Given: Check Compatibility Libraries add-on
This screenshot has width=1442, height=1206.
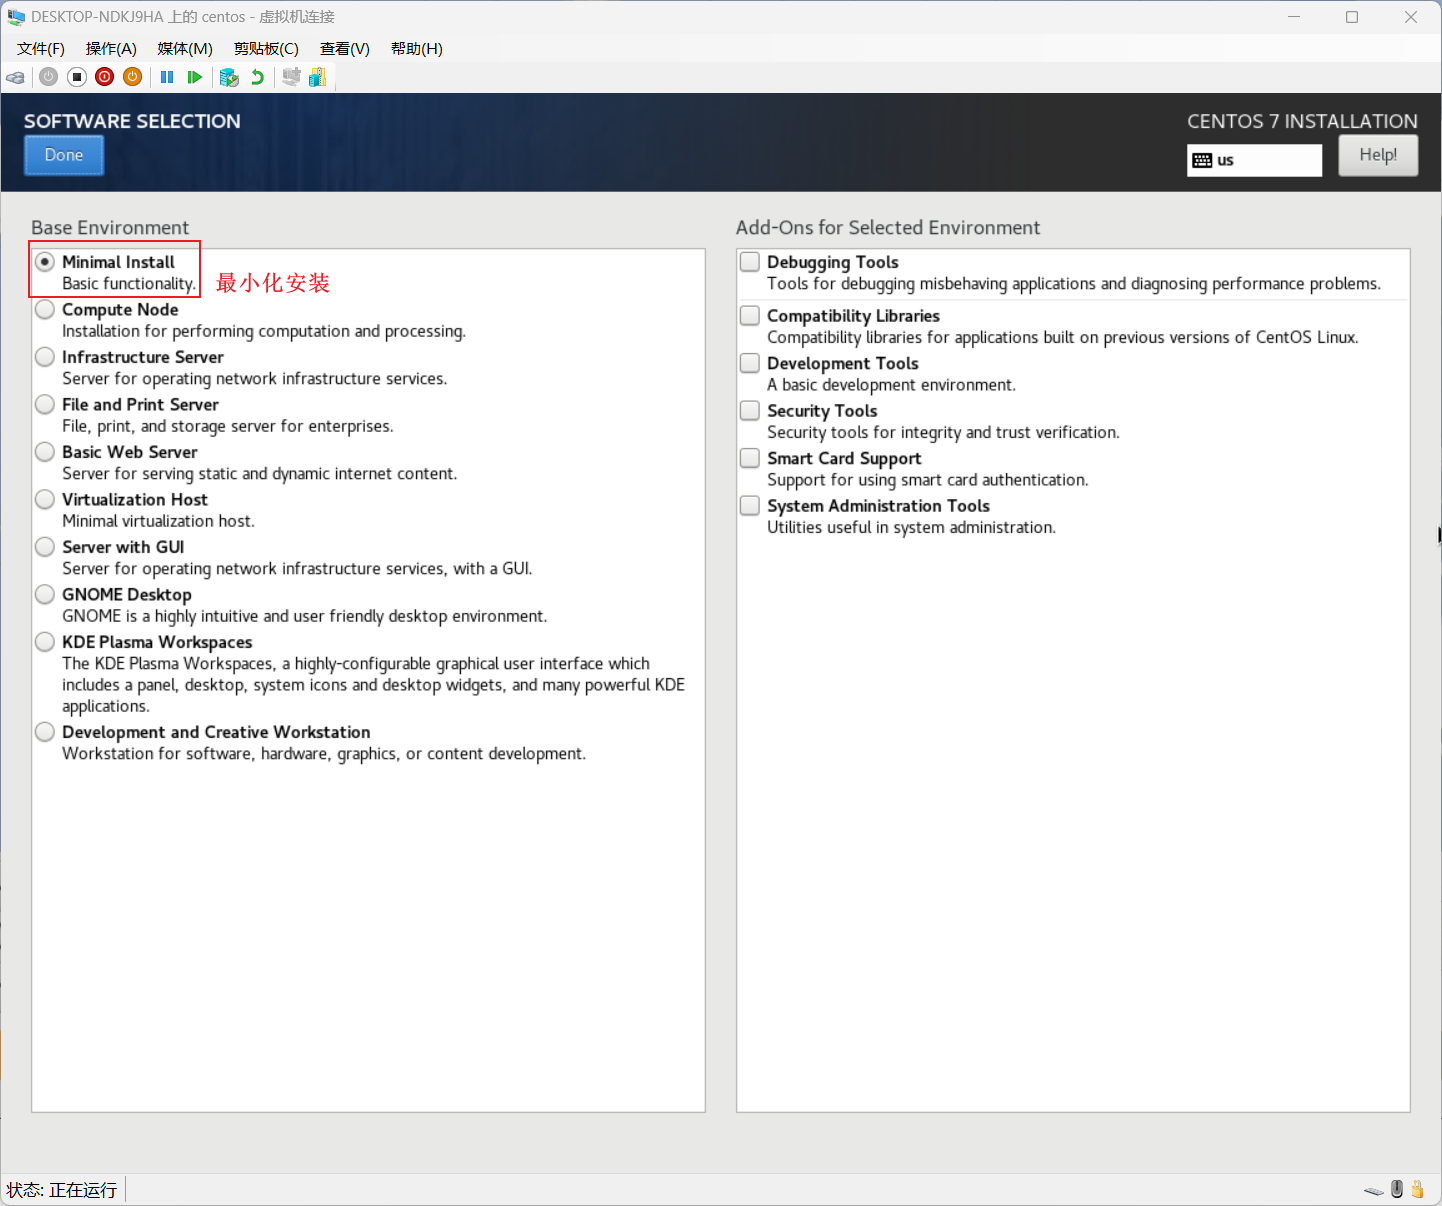Looking at the screenshot, I should [750, 315].
